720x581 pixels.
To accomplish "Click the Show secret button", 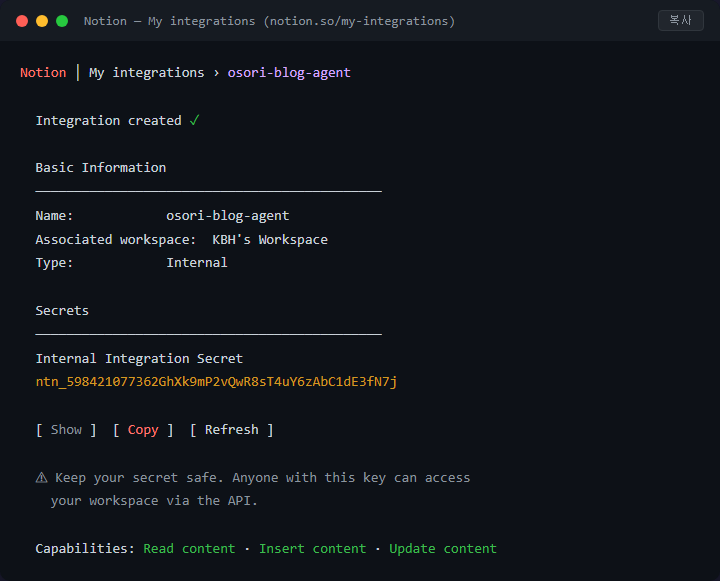I will [x=66, y=430].
